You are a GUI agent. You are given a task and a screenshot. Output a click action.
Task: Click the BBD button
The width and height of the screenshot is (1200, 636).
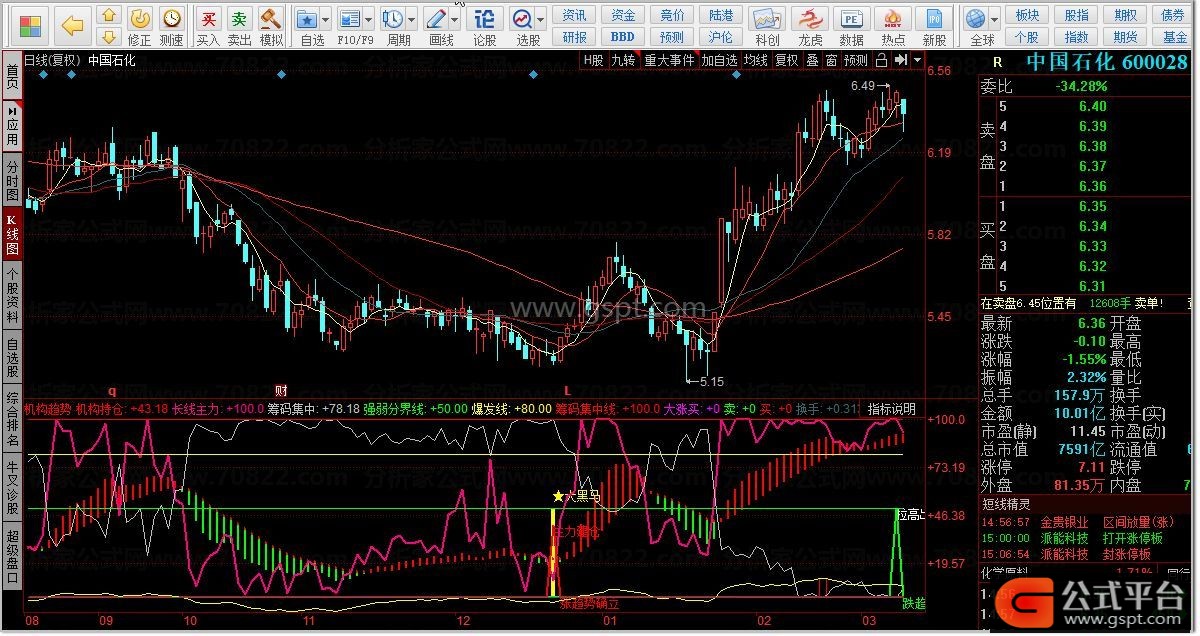[x=623, y=37]
